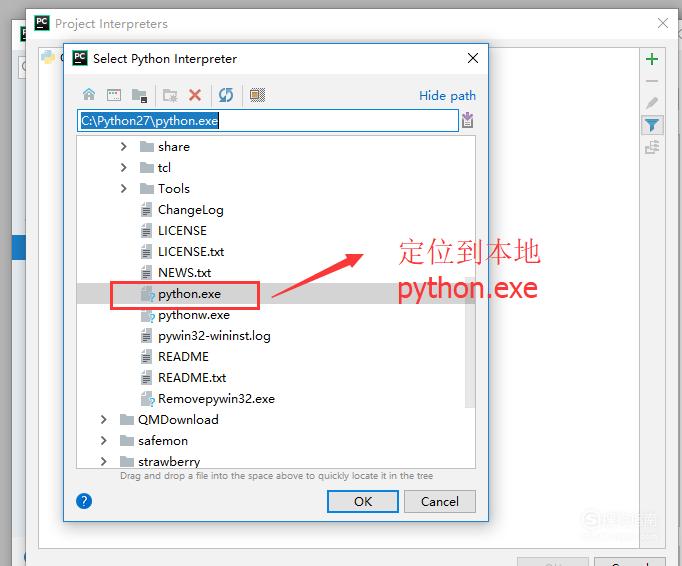Click the project directory toolbar icon
This screenshot has width=682, height=566.
[x=139, y=95]
